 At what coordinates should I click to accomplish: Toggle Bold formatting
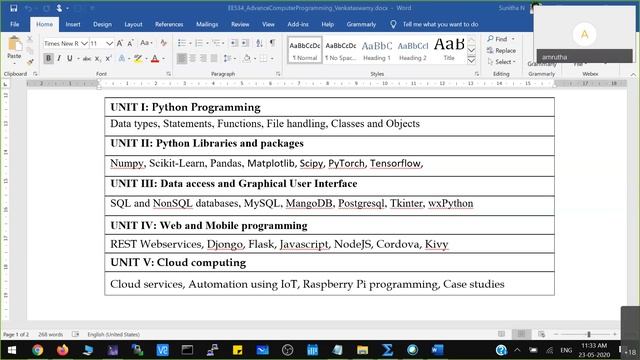(48, 58)
